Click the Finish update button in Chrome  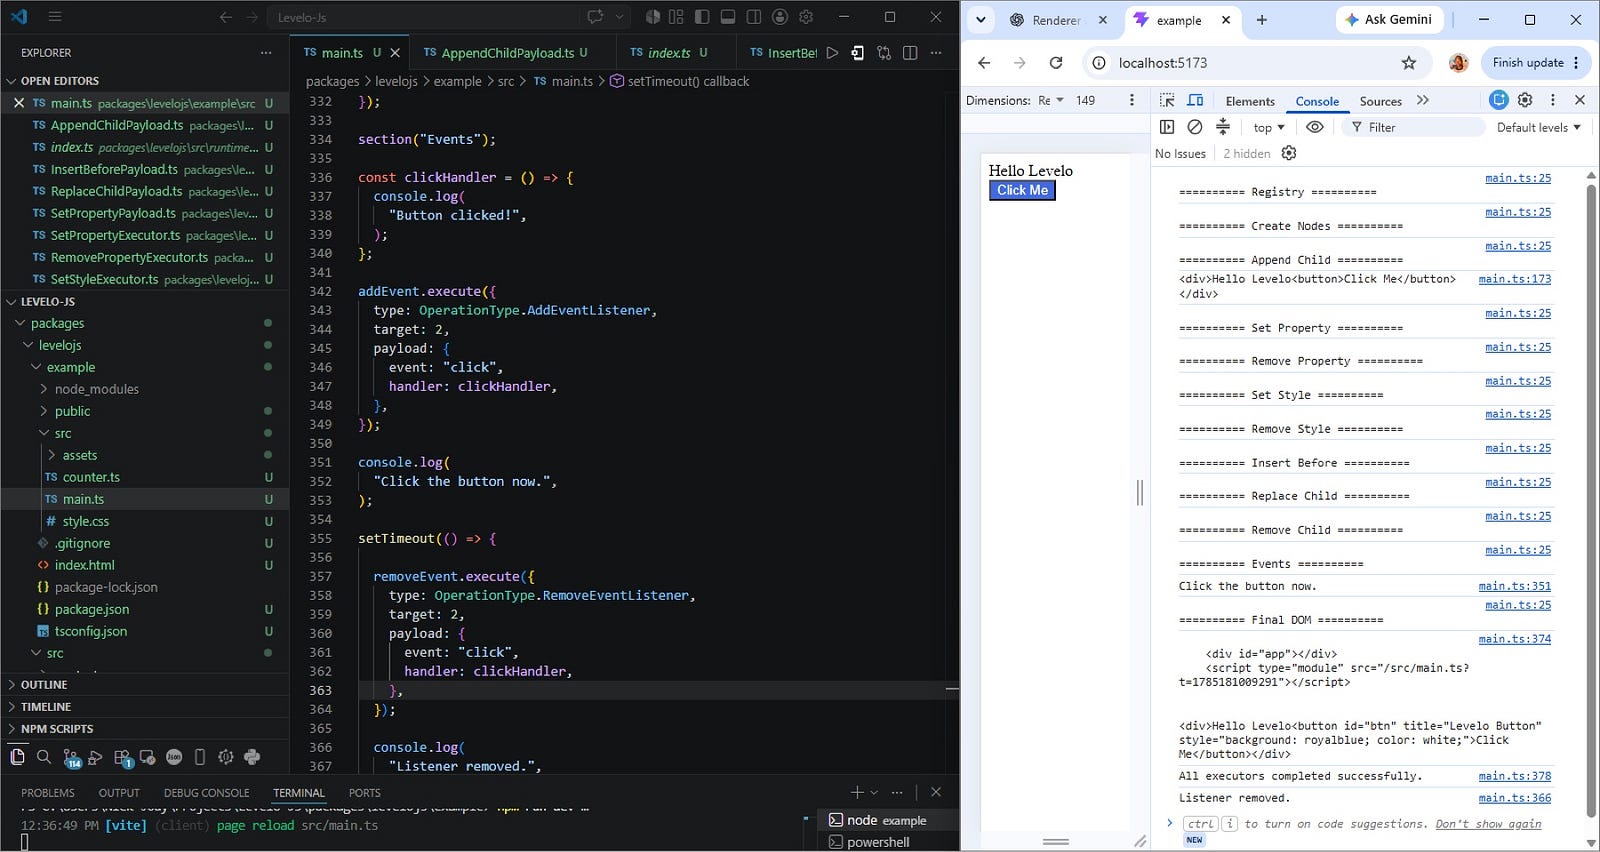1535,62
